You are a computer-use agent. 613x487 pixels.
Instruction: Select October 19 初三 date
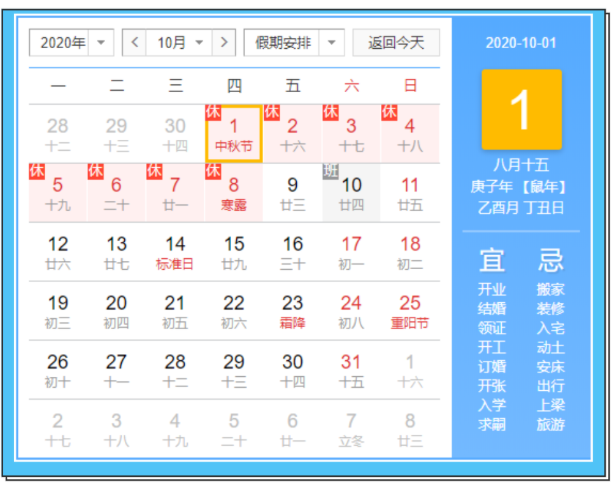coord(58,311)
